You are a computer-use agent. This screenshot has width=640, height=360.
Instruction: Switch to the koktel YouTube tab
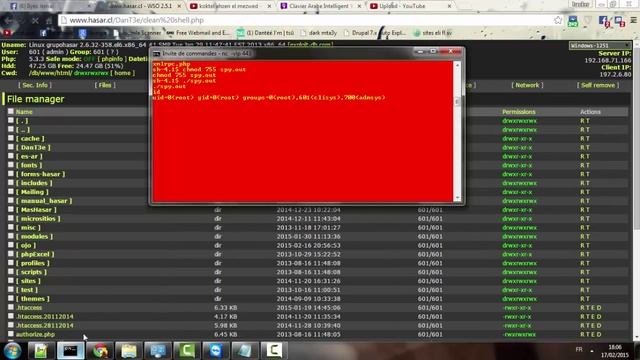click(230, 6)
